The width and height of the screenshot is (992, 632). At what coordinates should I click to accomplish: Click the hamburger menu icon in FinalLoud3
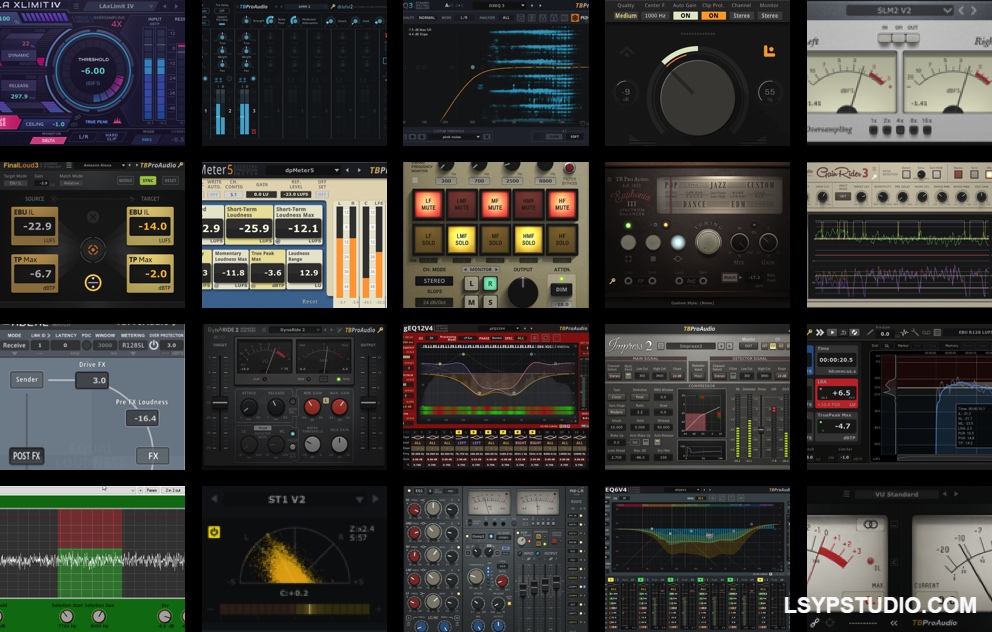click(x=70, y=166)
